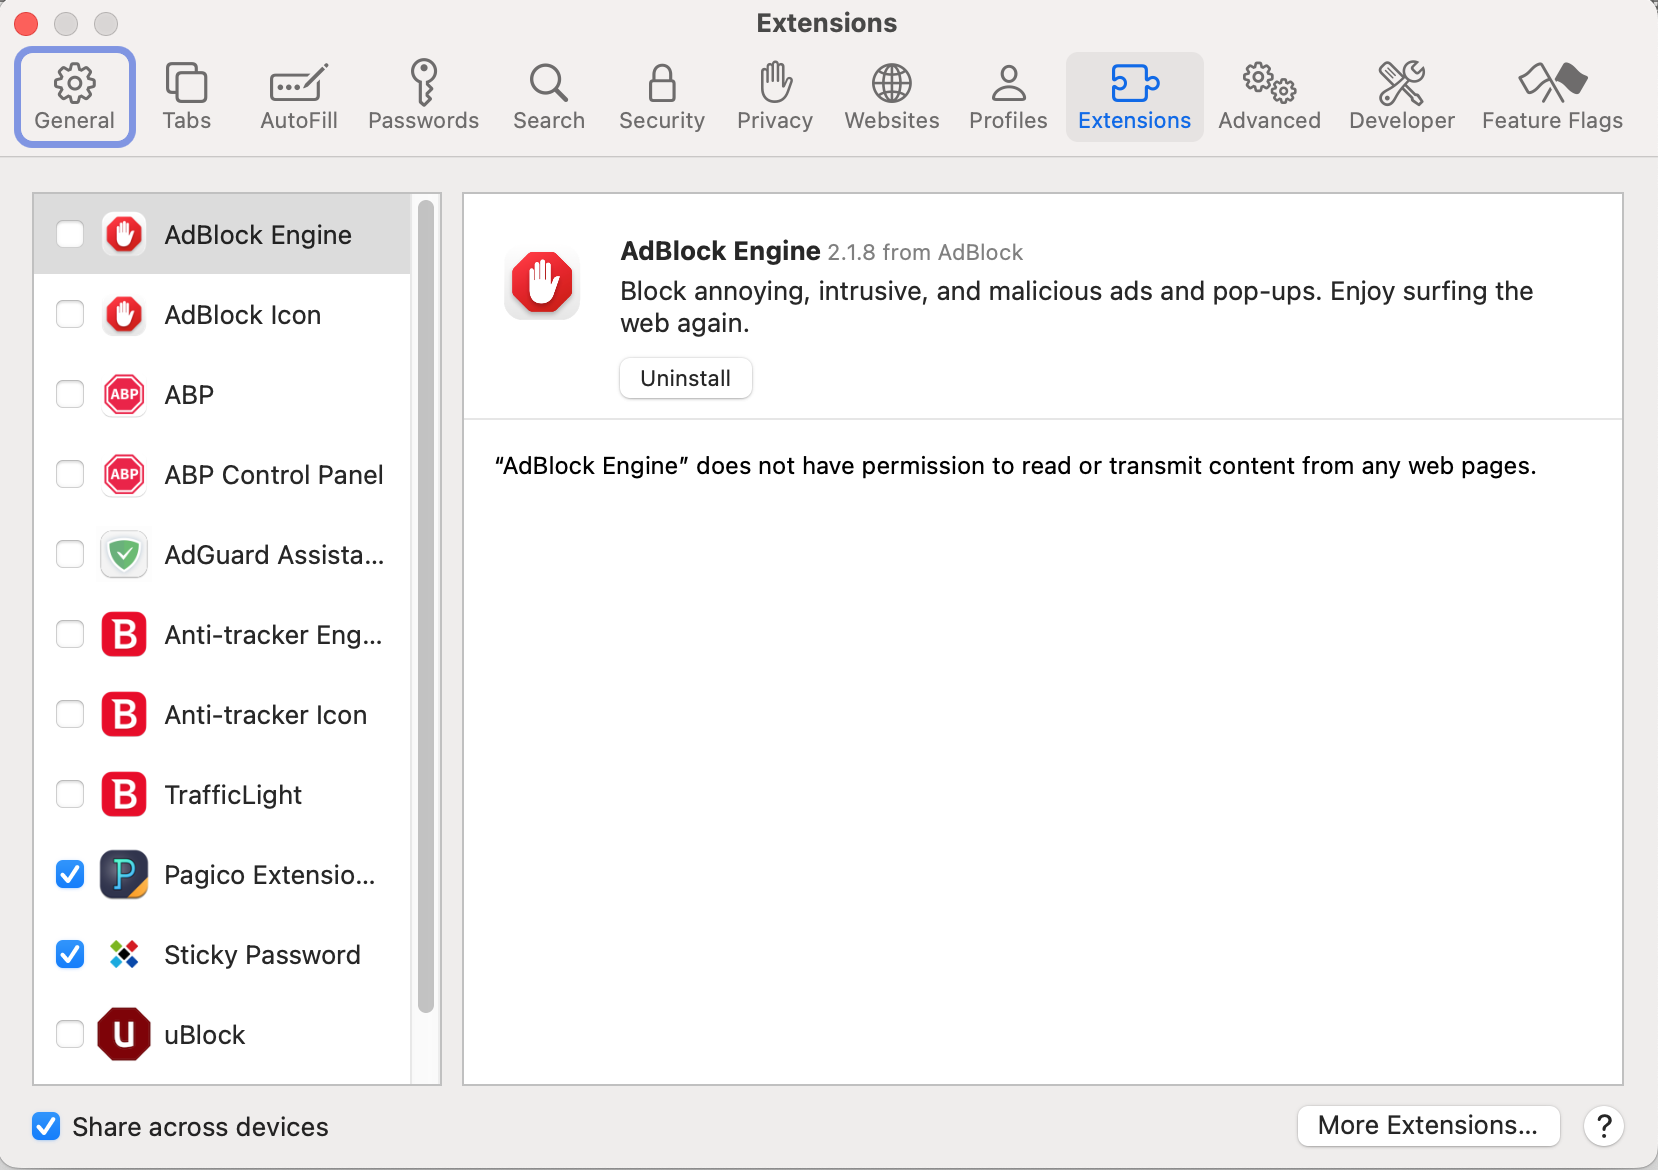Enable the AdGuard Assistant checkbox

point(70,554)
